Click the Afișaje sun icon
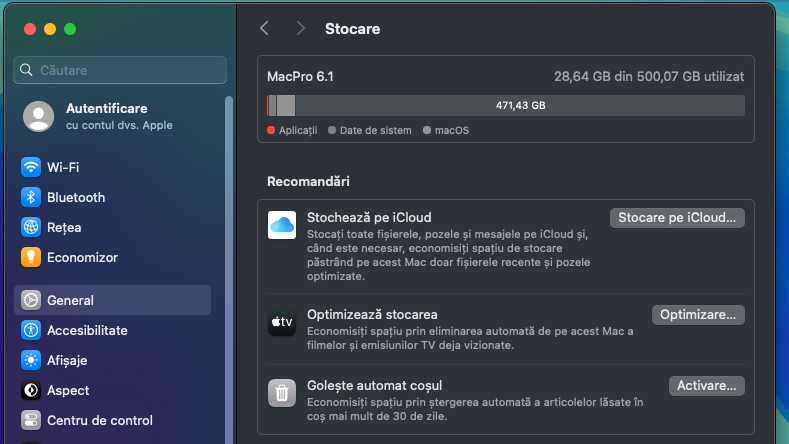Screen dimensions: 789x444 [x=31, y=360]
